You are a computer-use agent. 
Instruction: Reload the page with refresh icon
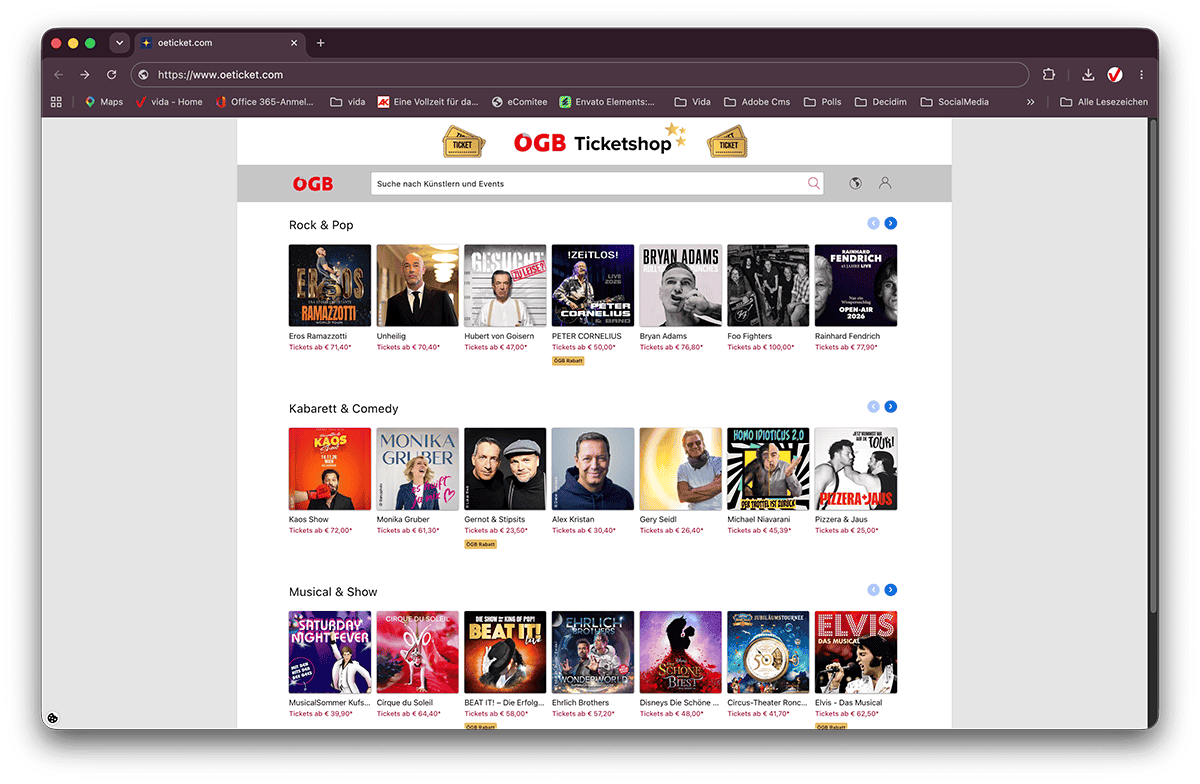[112, 75]
